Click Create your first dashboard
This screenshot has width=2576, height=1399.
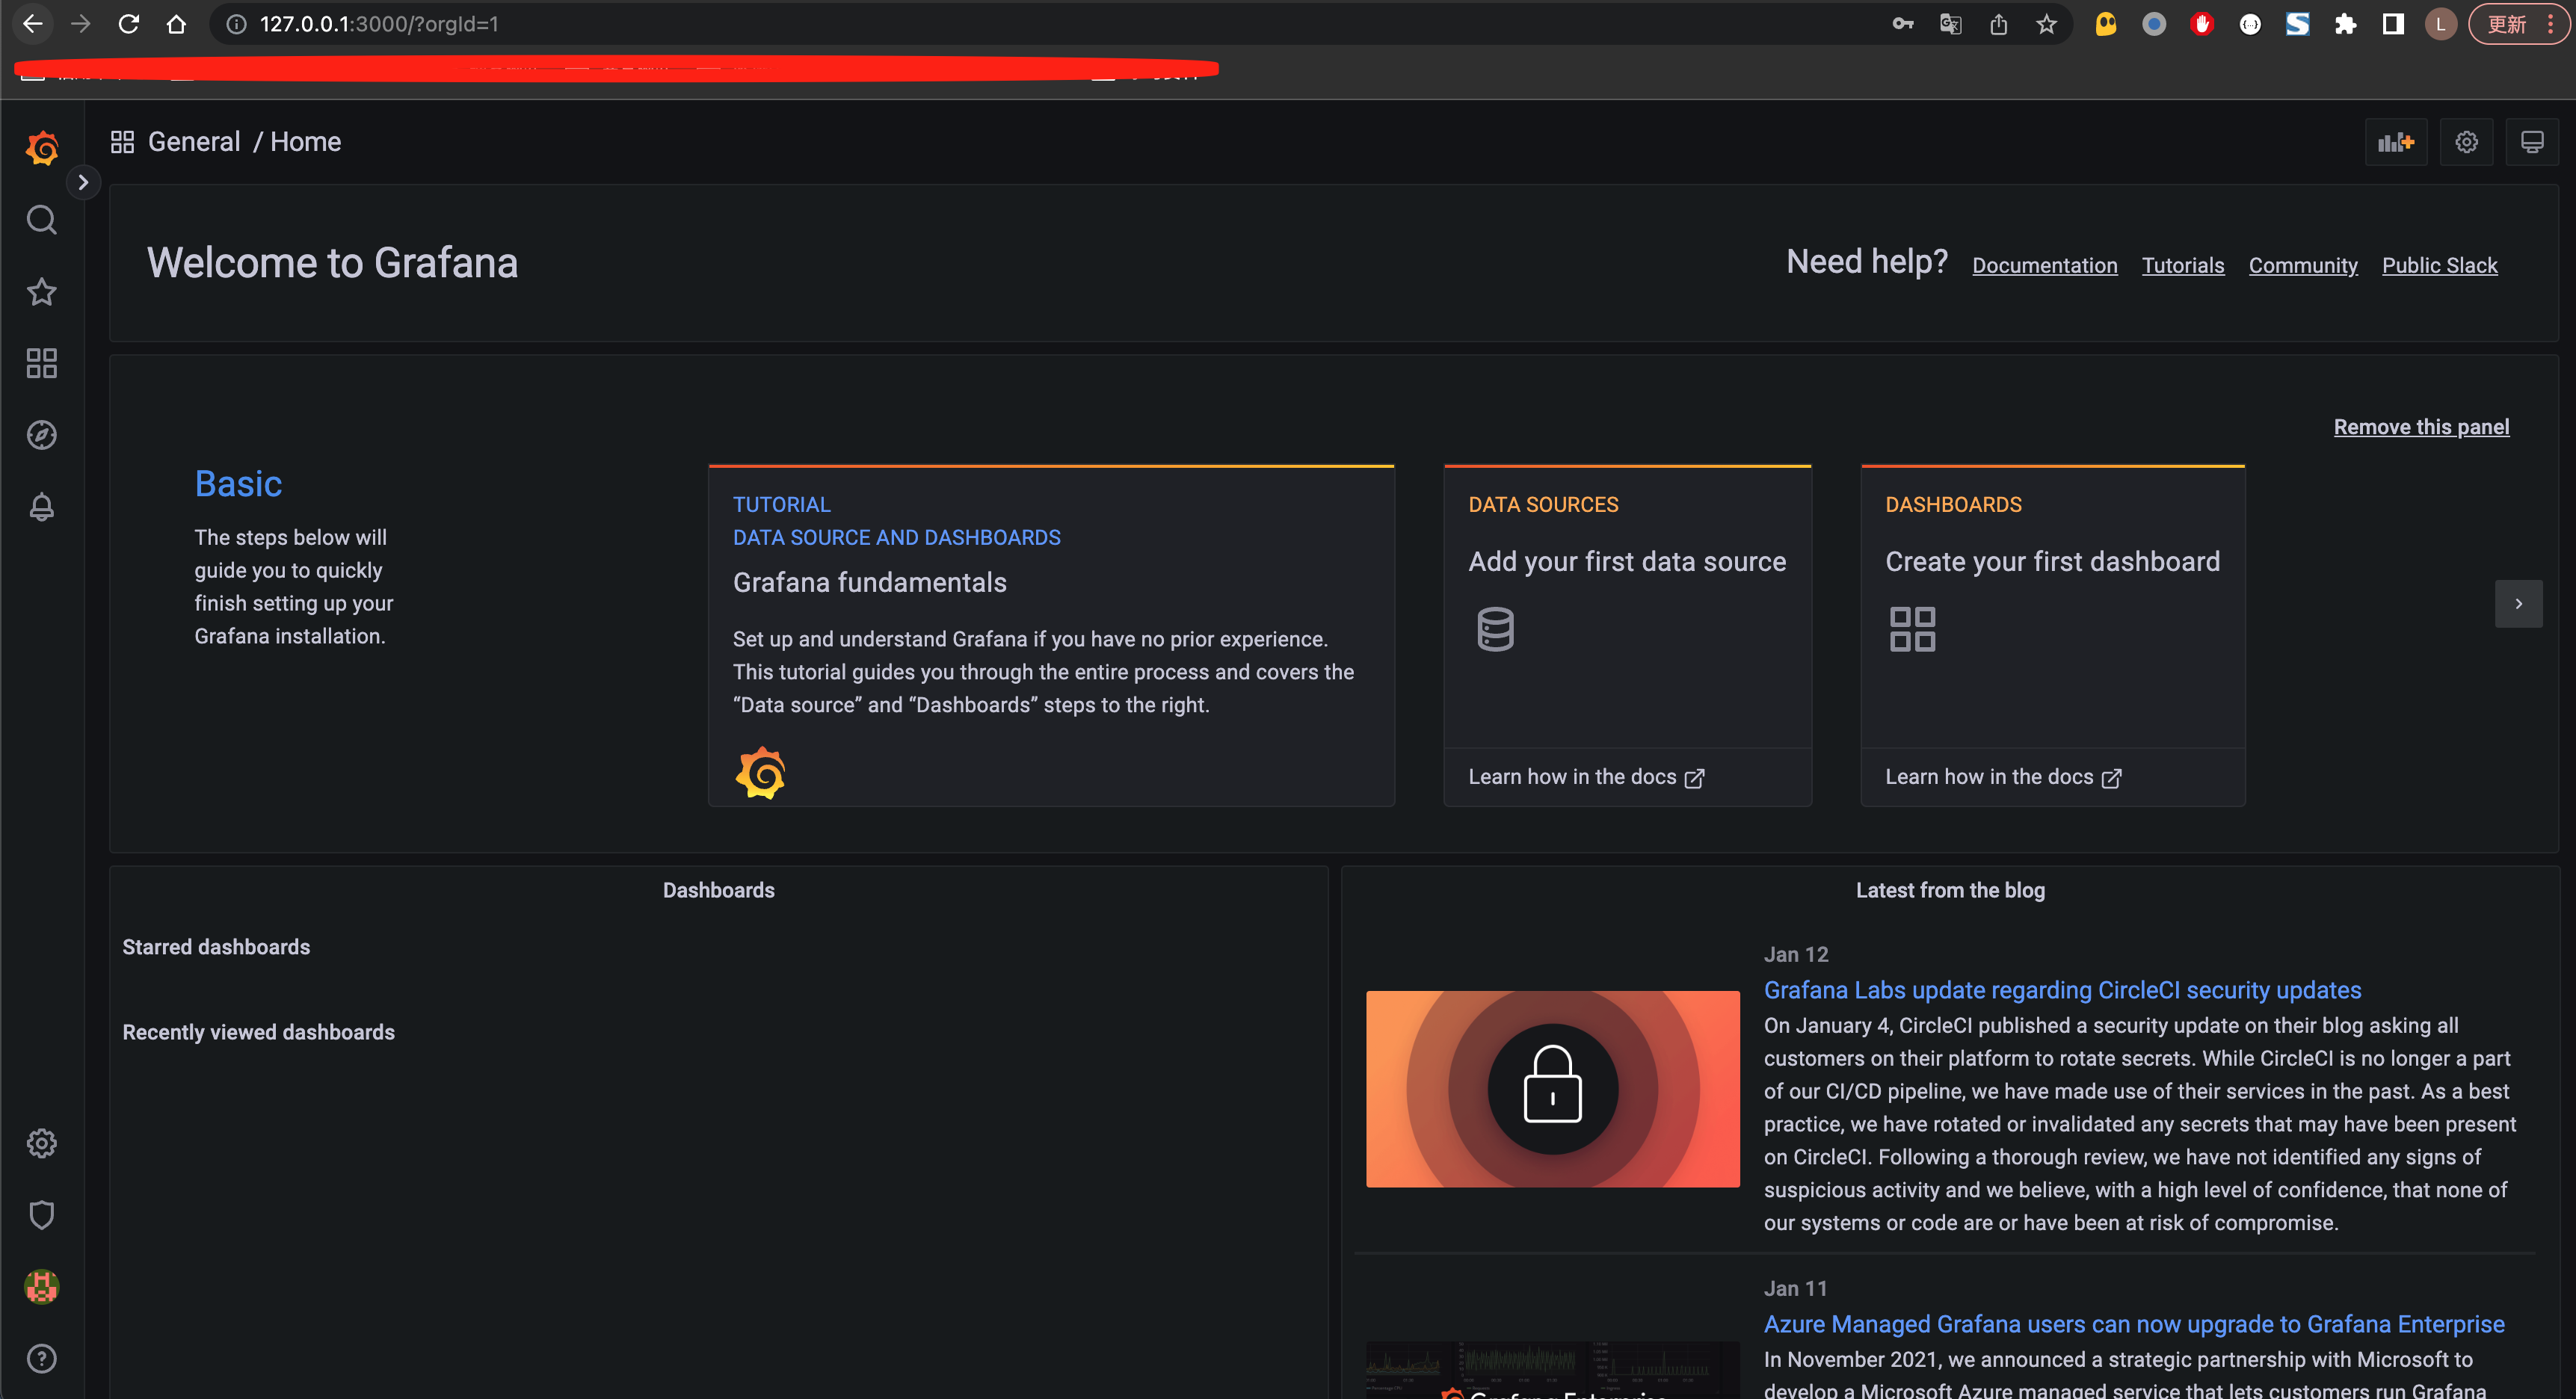click(2052, 561)
